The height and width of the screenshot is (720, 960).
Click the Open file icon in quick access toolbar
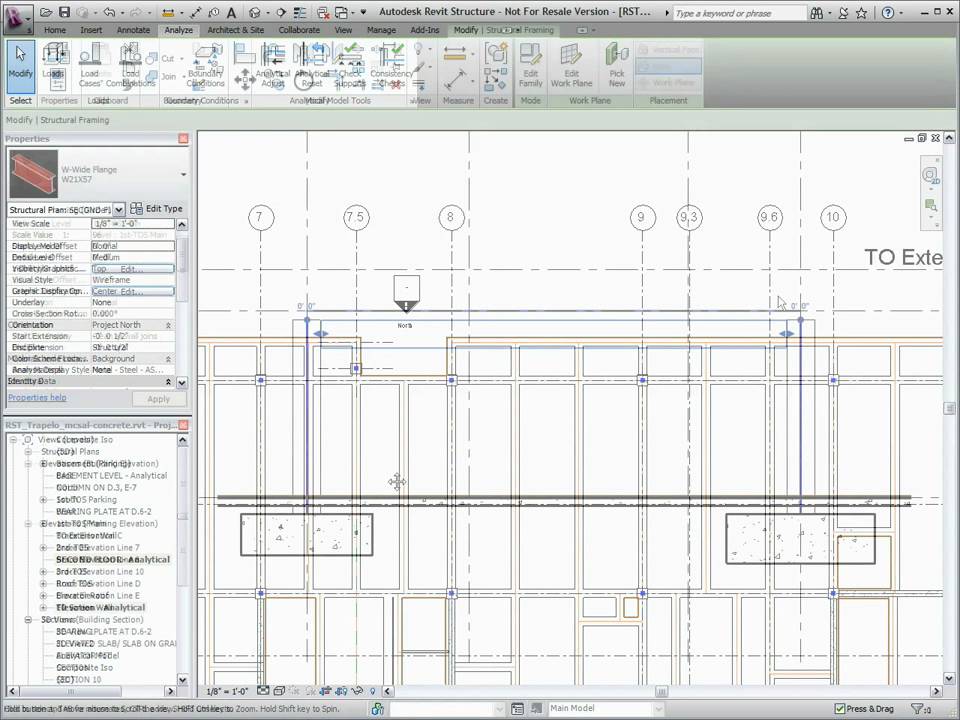pyautogui.click(x=46, y=12)
